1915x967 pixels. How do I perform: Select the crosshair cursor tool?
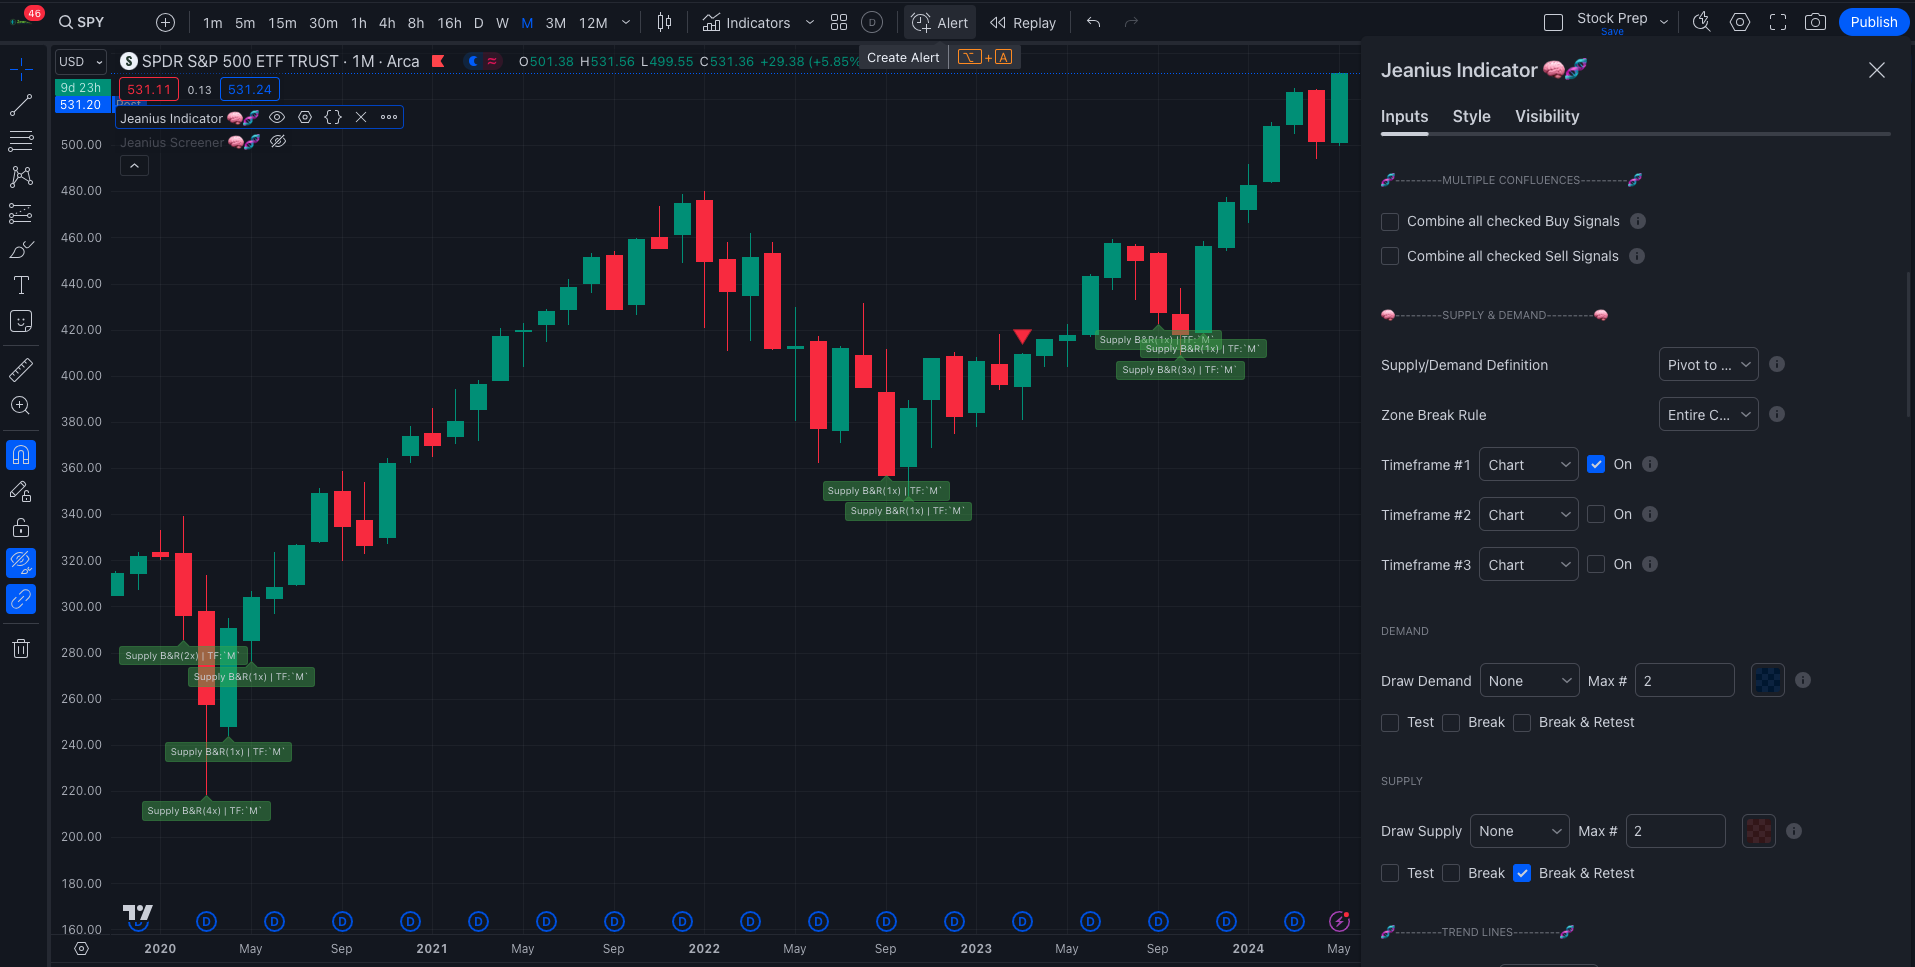pos(21,69)
